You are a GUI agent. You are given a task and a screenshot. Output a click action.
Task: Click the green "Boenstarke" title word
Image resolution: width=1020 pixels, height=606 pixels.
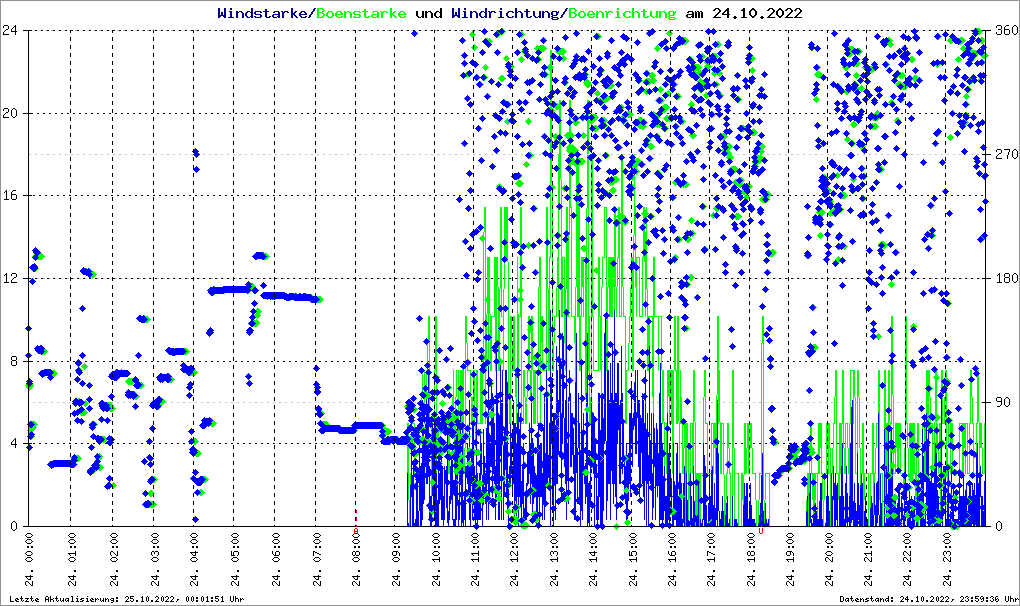(x=361, y=13)
